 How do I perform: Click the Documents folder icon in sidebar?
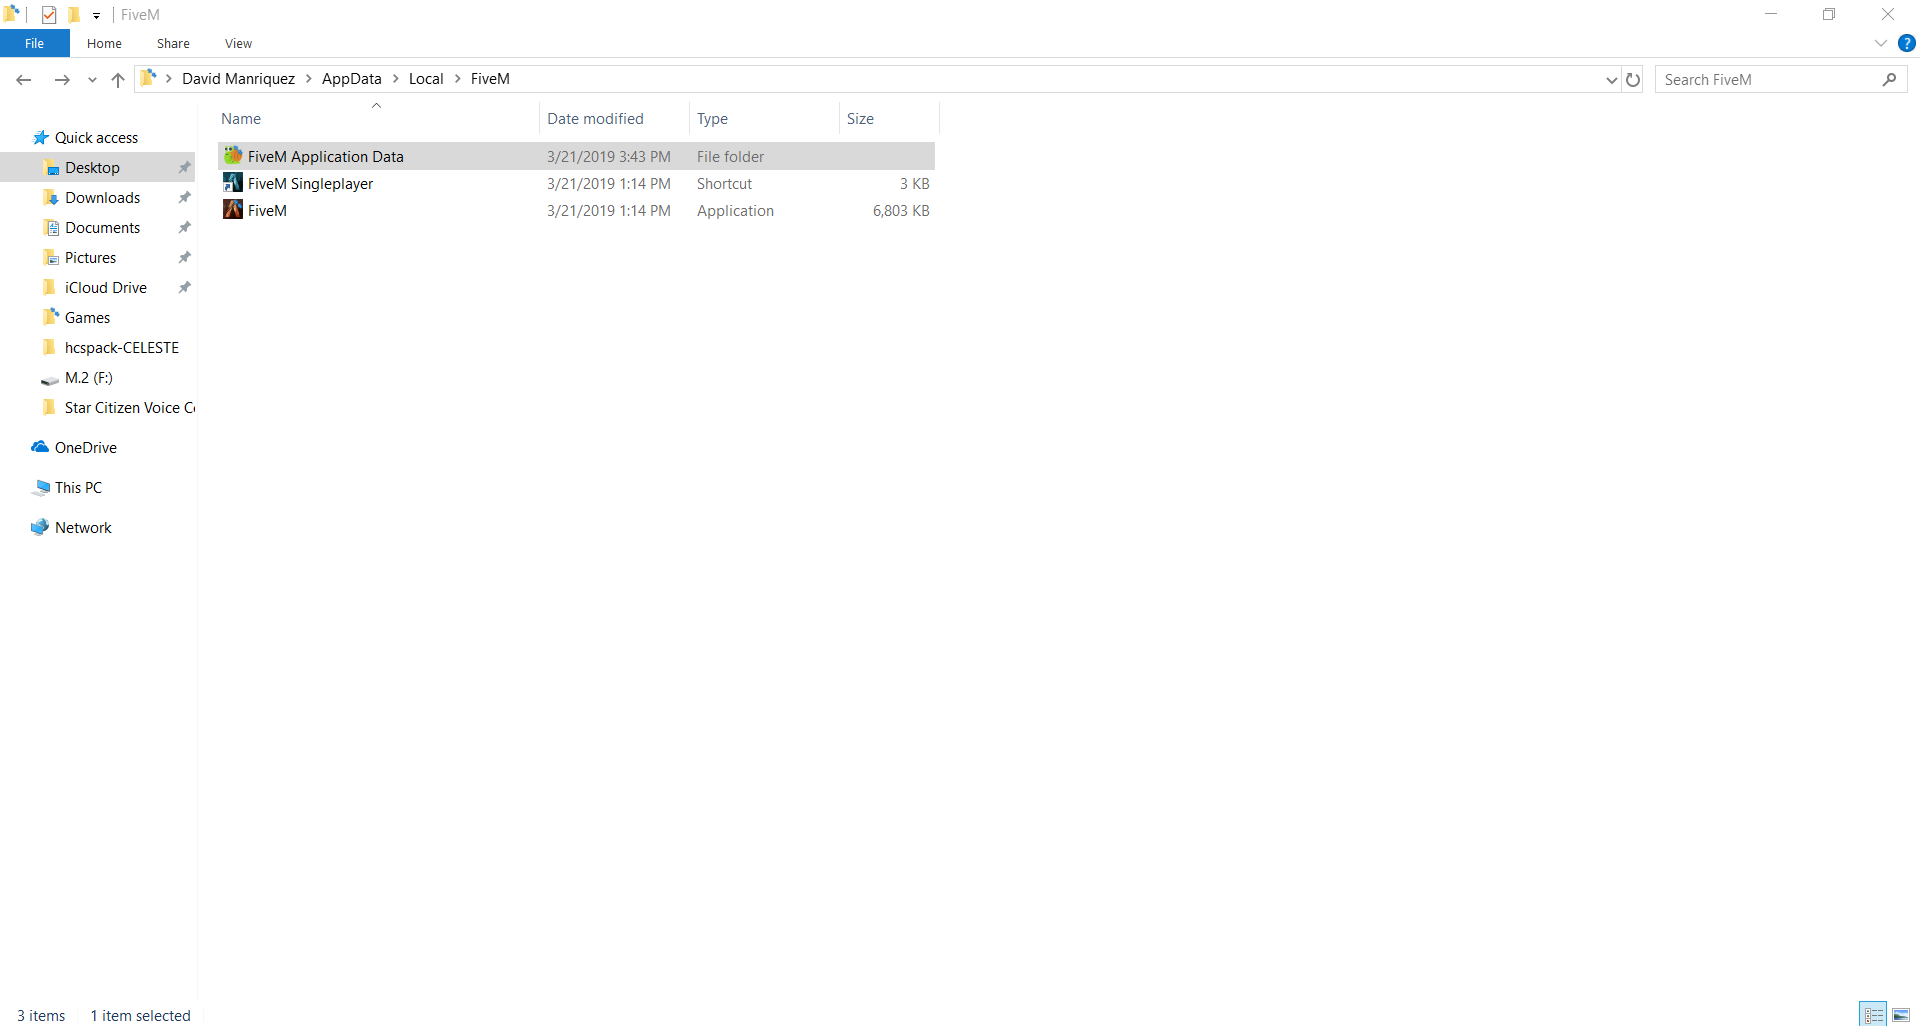pos(52,228)
